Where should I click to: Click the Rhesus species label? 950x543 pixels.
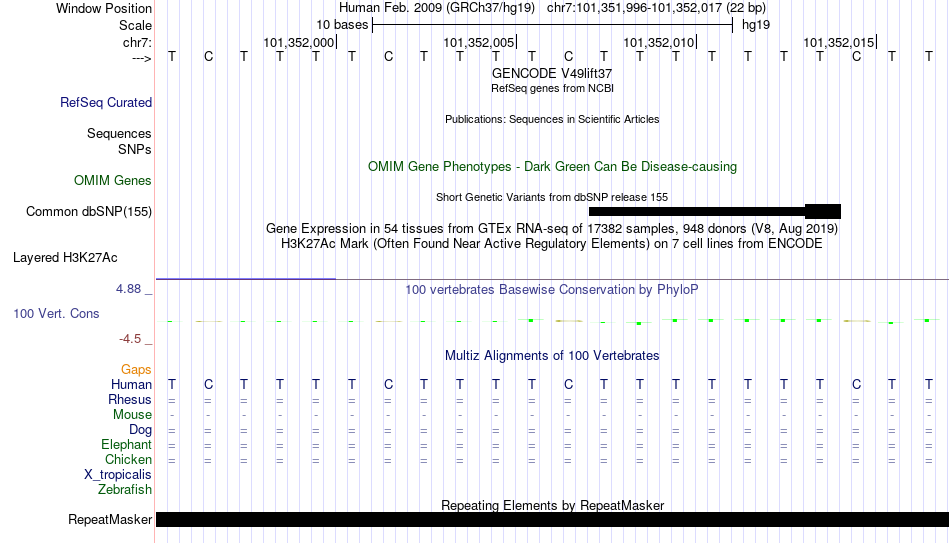tap(130, 400)
